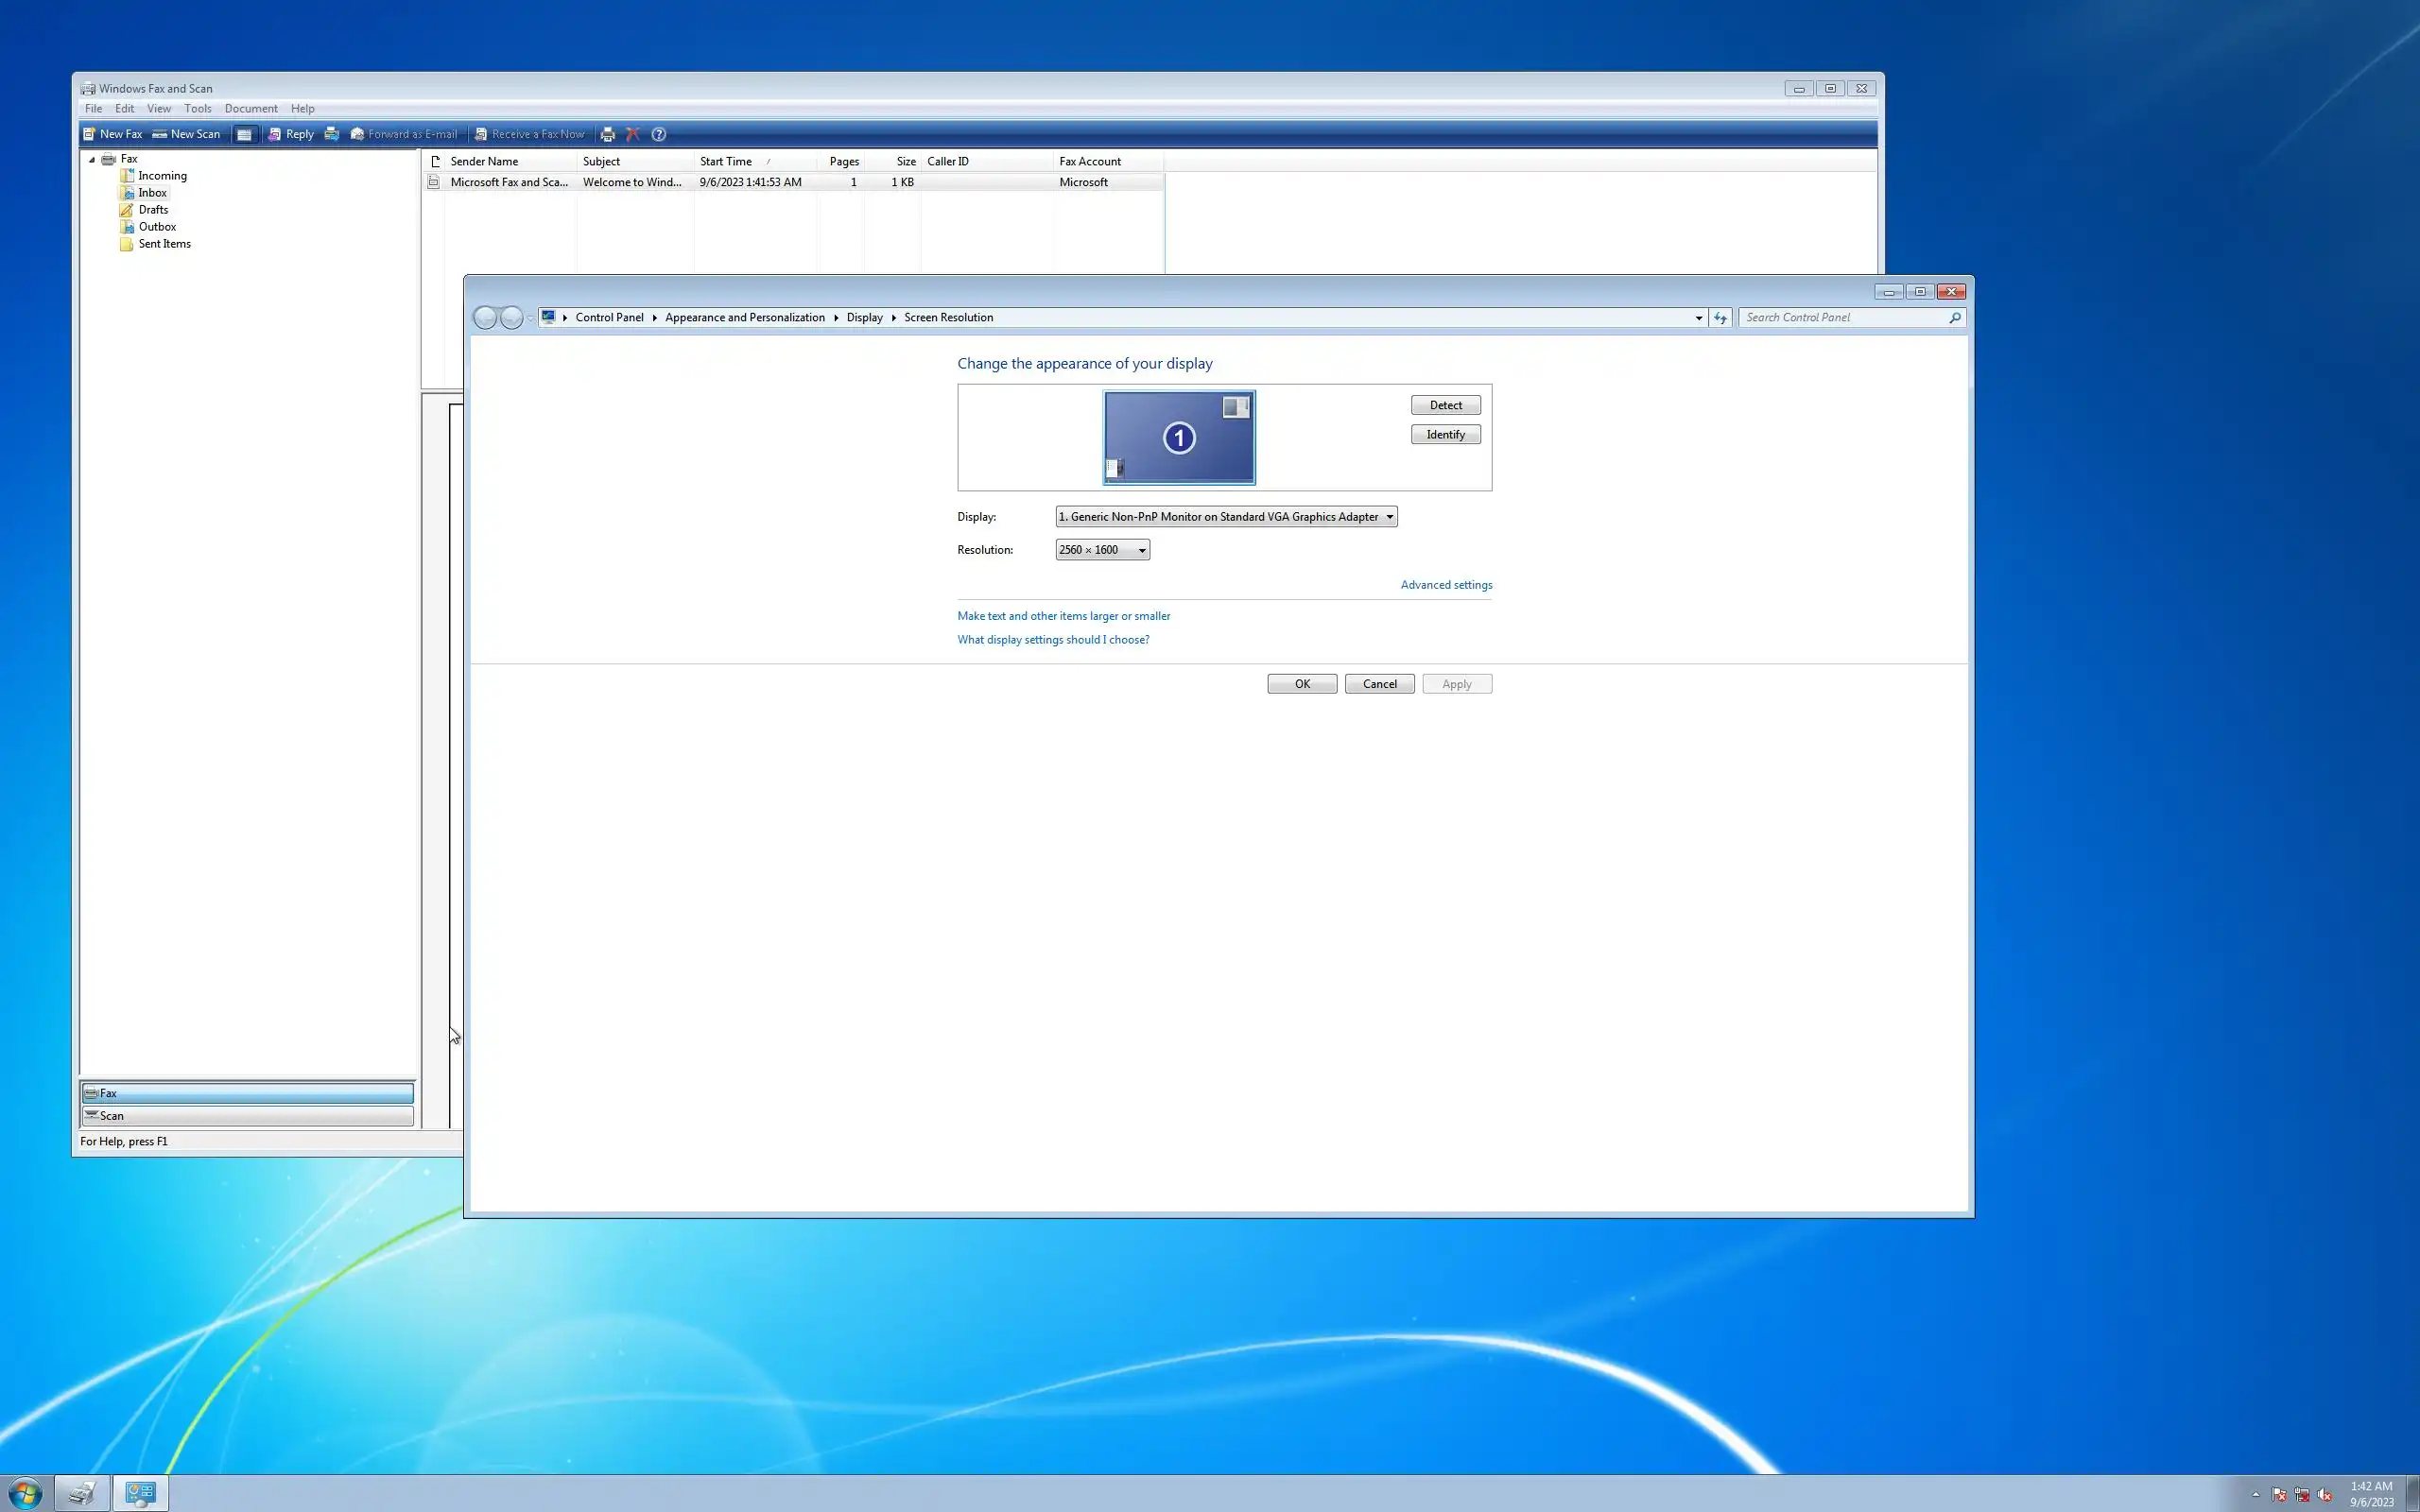Click the New Scan toolbar icon
The height and width of the screenshot is (1512, 2420).
click(160, 134)
